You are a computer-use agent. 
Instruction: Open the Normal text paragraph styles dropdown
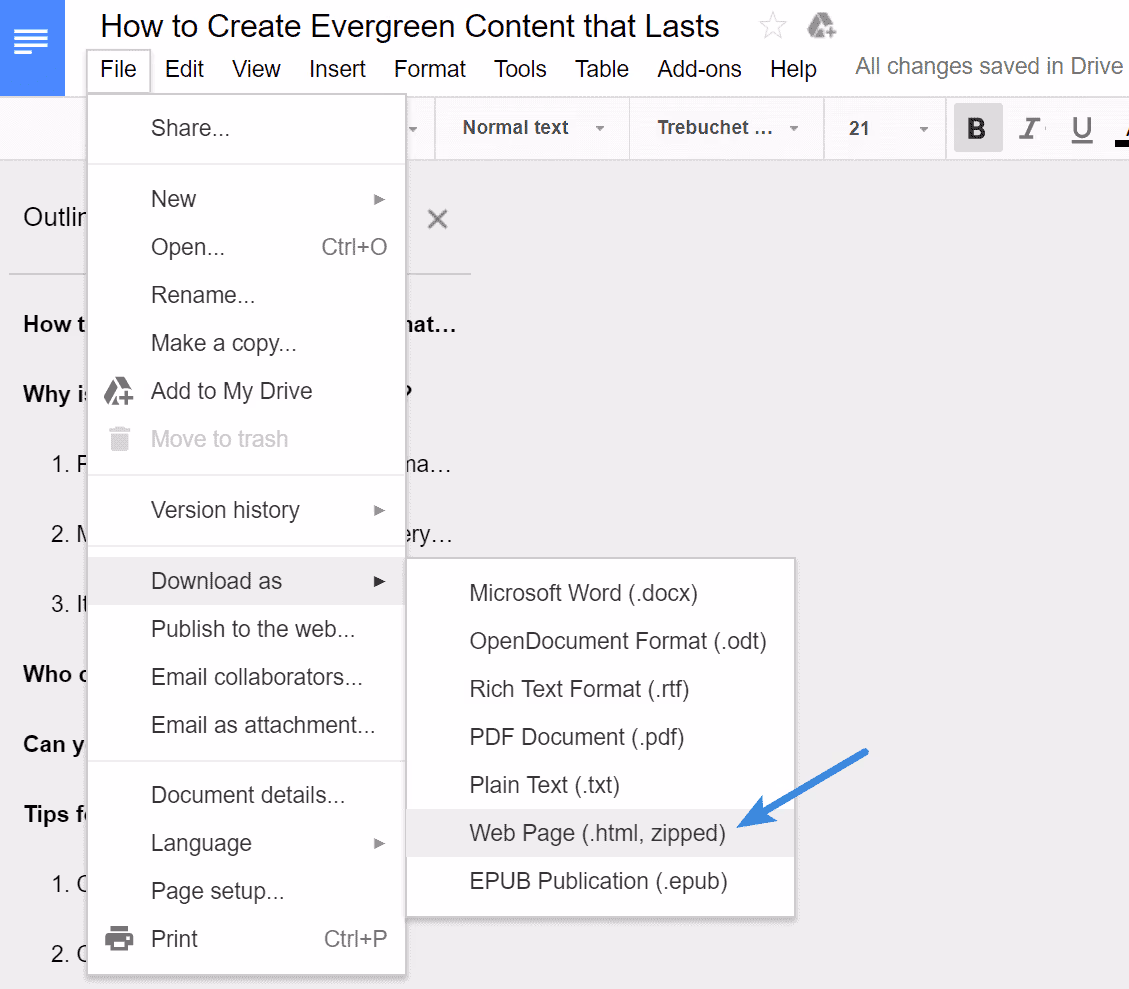(531, 128)
